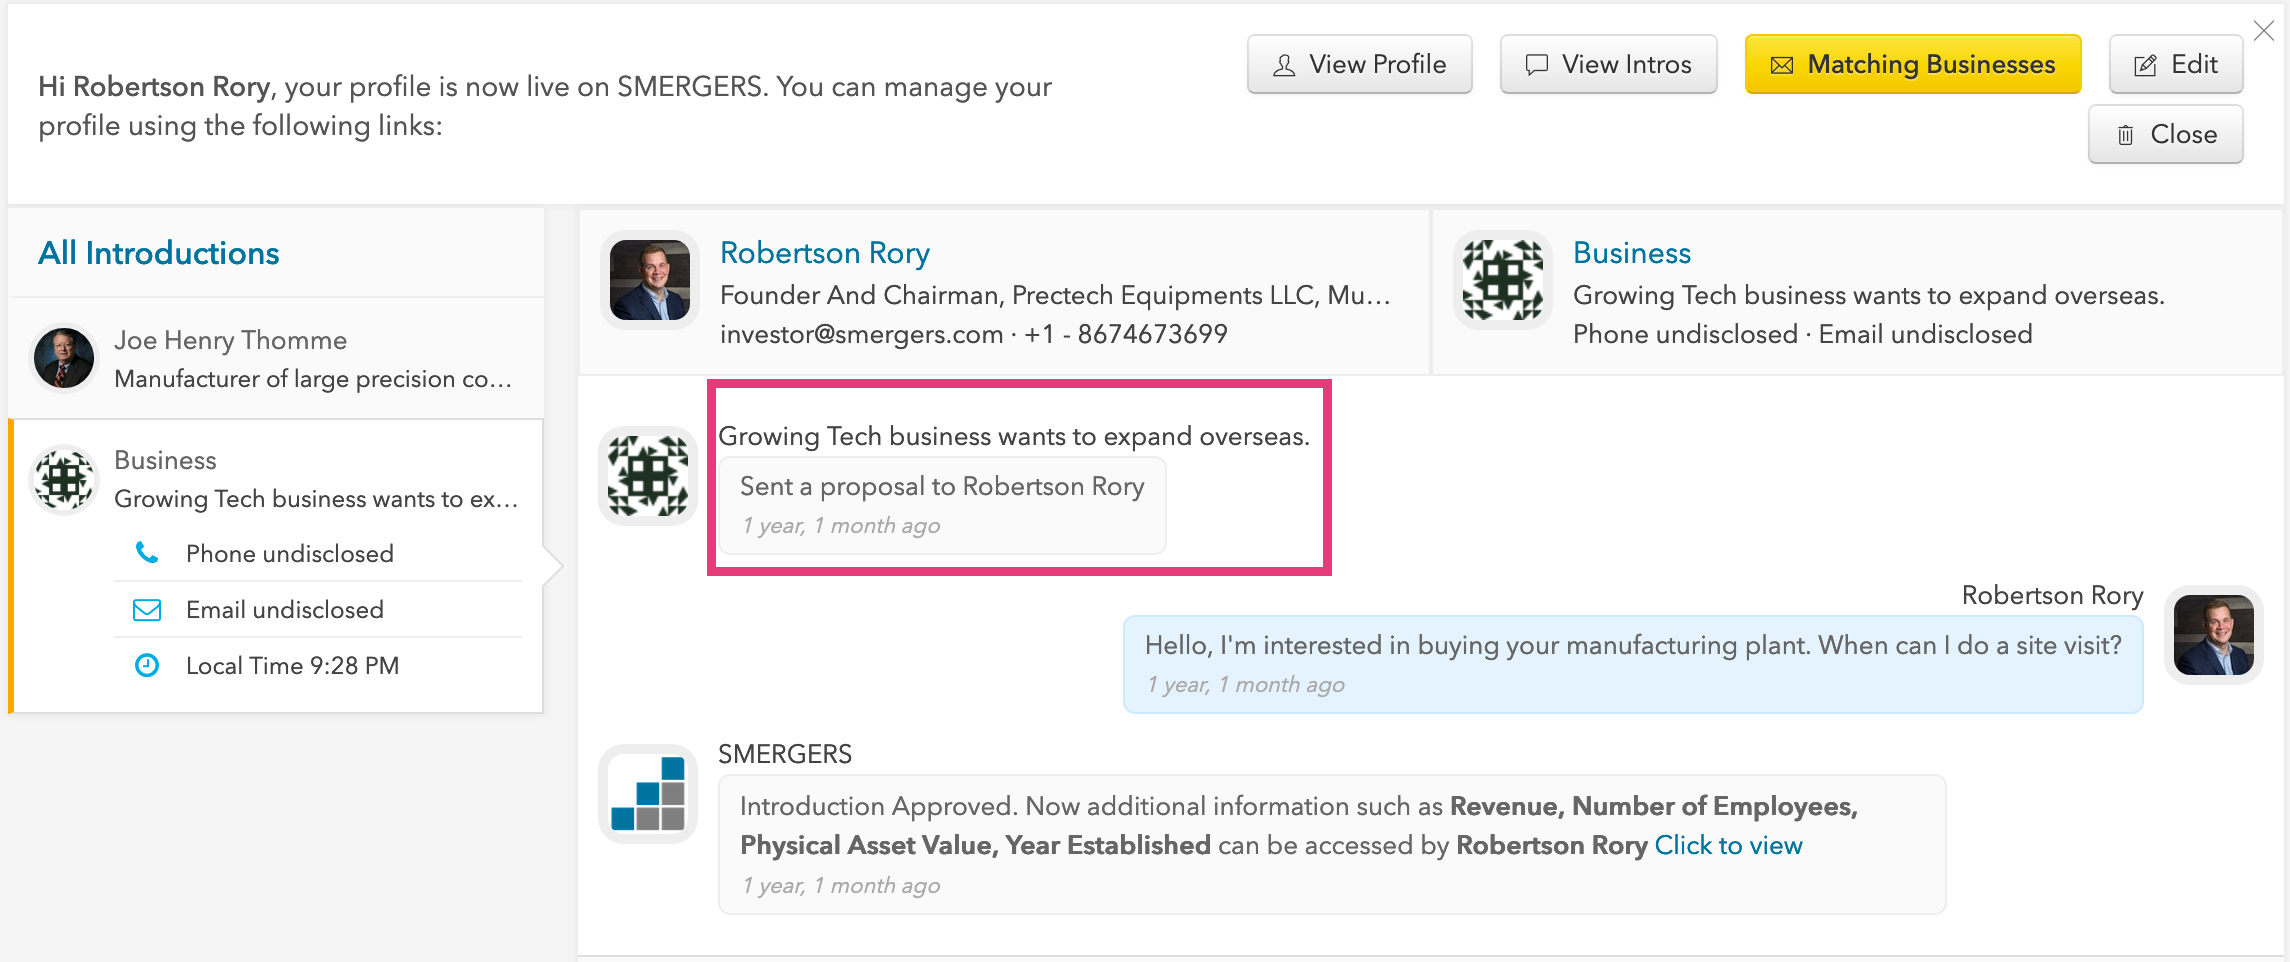Click the clock icon beside Local Time

tap(147, 665)
